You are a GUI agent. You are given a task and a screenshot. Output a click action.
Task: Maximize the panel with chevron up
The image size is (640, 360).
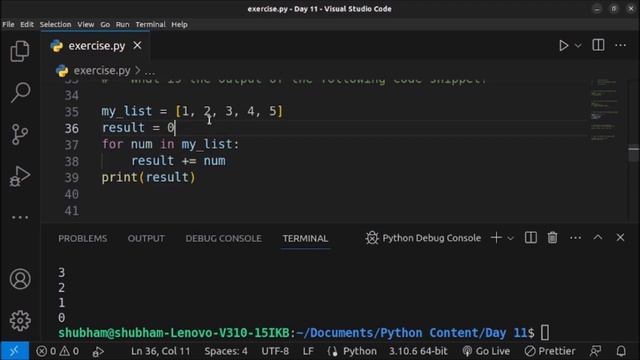(x=598, y=237)
